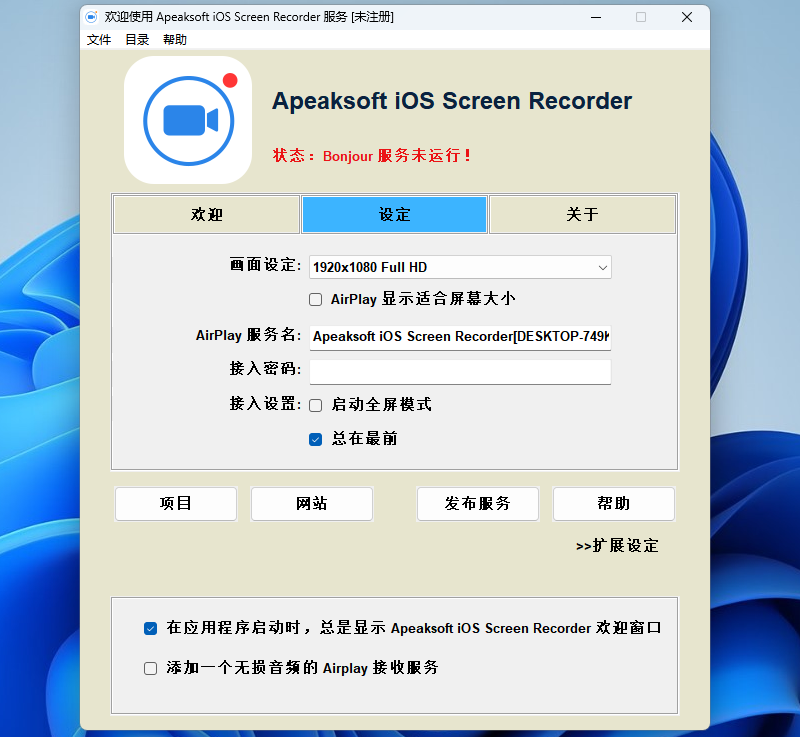Expand the 画面设定 resolution dropdown

pyautogui.click(x=460, y=267)
